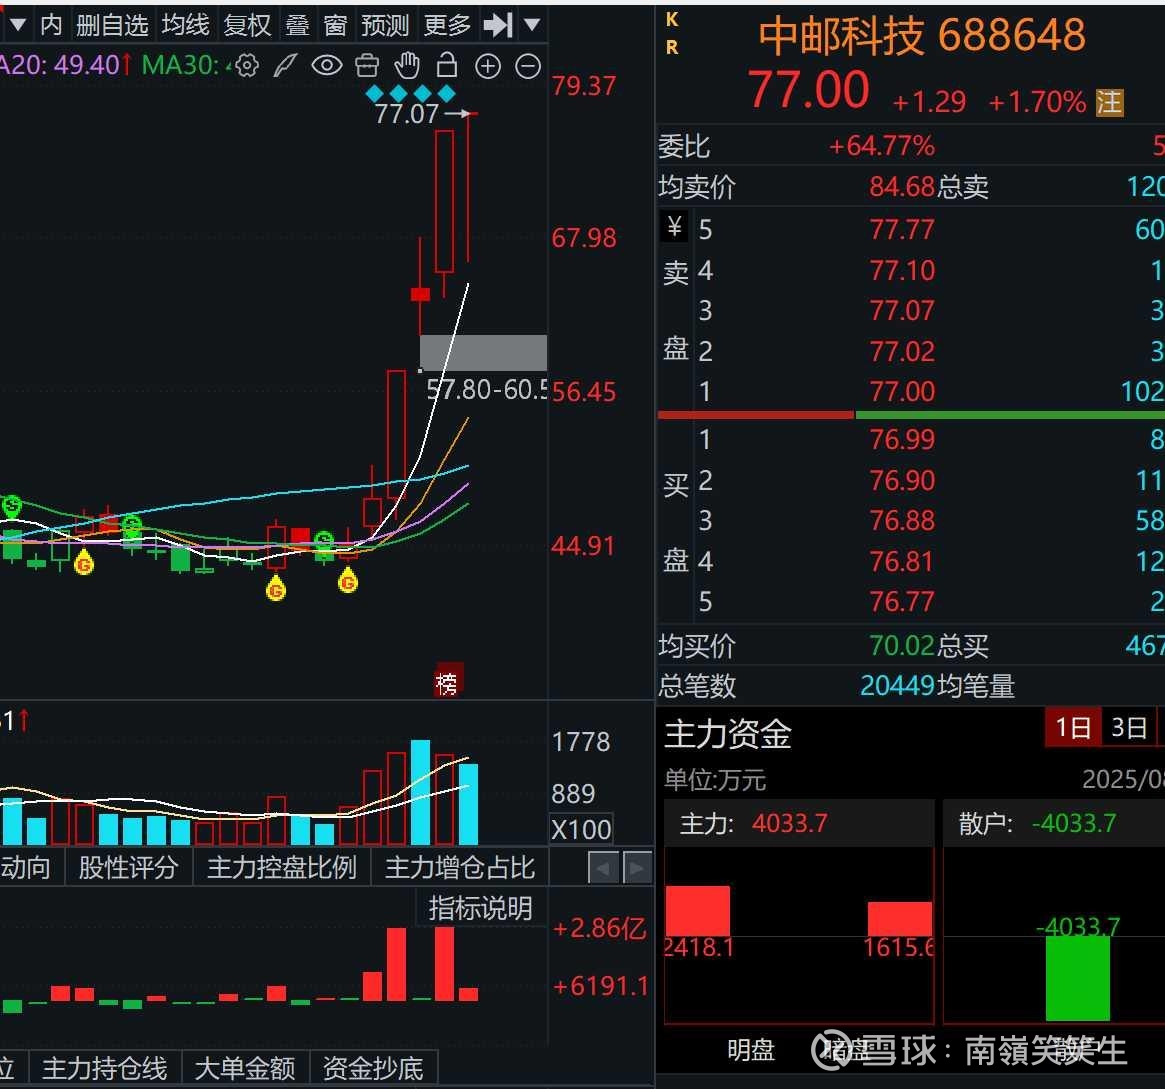Open 指标说明 indicator description
Viewport: 1165px width, 1089px height.
point(481,908)
